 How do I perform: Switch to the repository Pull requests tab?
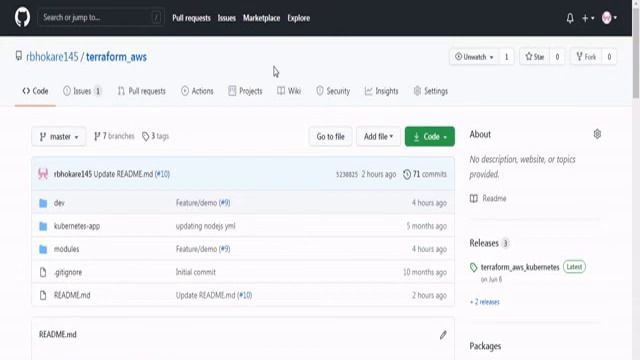coord(142,91)
